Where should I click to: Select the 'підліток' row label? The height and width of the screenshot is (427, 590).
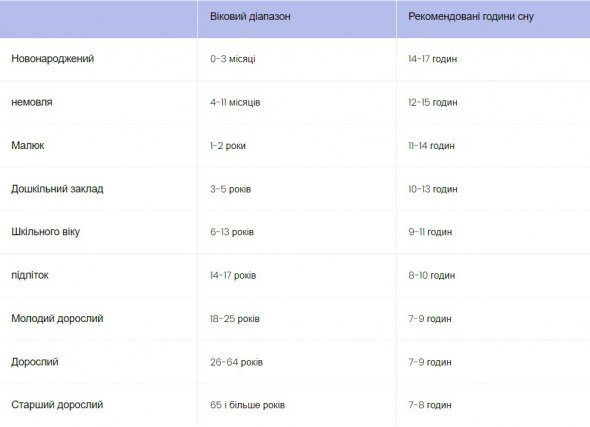[x=30, y=275]
